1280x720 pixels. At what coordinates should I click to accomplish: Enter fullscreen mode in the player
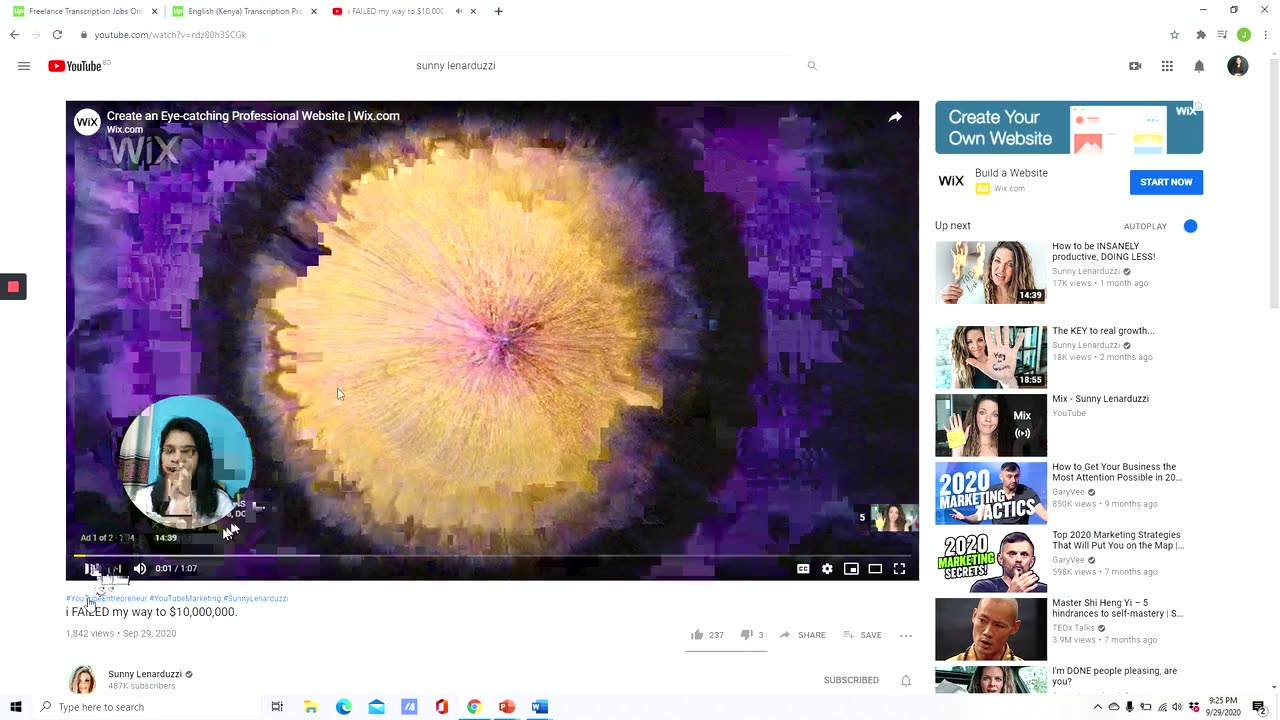[x=899, y=568]
